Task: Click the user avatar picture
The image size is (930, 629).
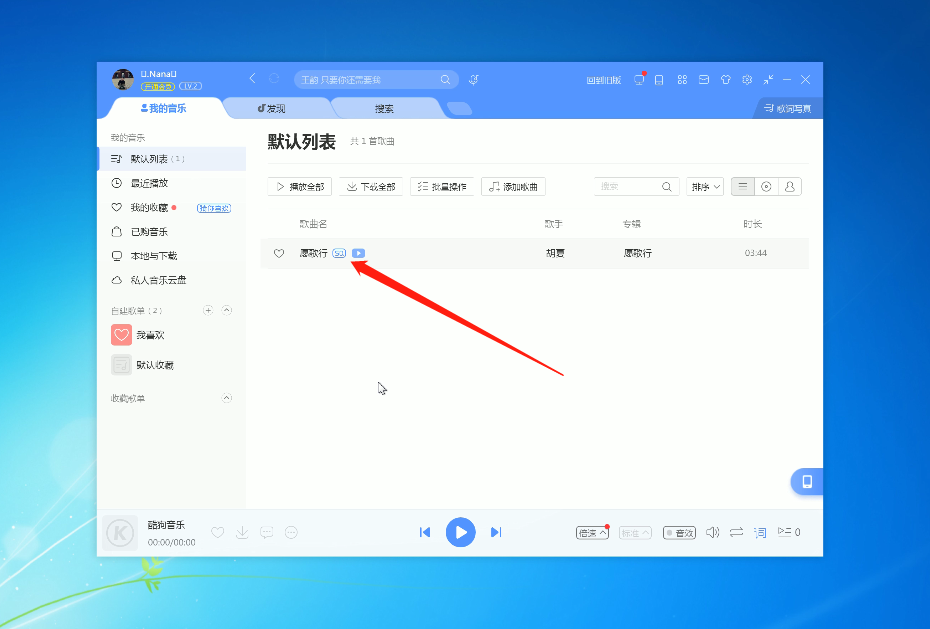Action: pyautogui.click(x=123, y=79)
